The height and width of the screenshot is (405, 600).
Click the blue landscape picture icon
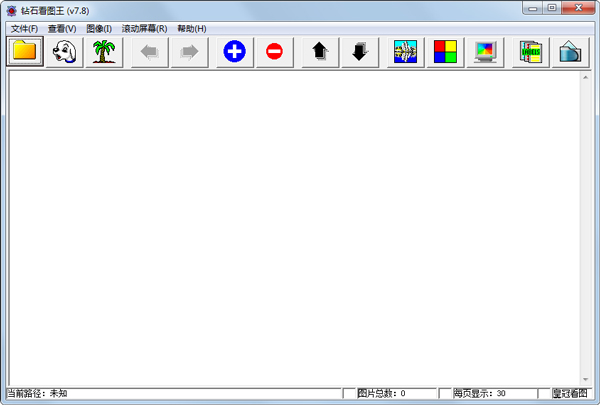point(405,51)
